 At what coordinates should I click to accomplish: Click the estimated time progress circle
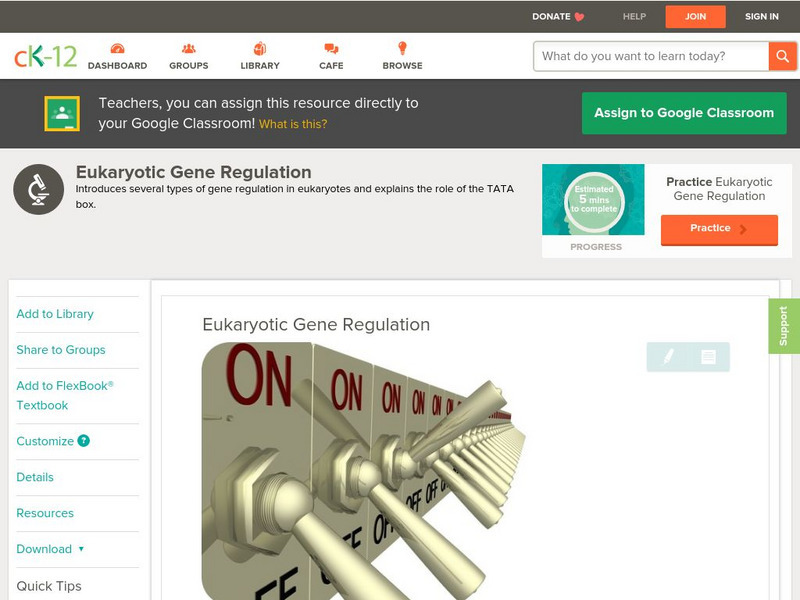(594, 199)
